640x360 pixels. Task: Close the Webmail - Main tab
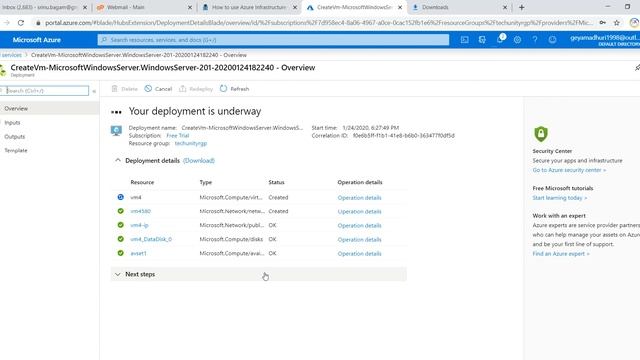coord(190,7)
